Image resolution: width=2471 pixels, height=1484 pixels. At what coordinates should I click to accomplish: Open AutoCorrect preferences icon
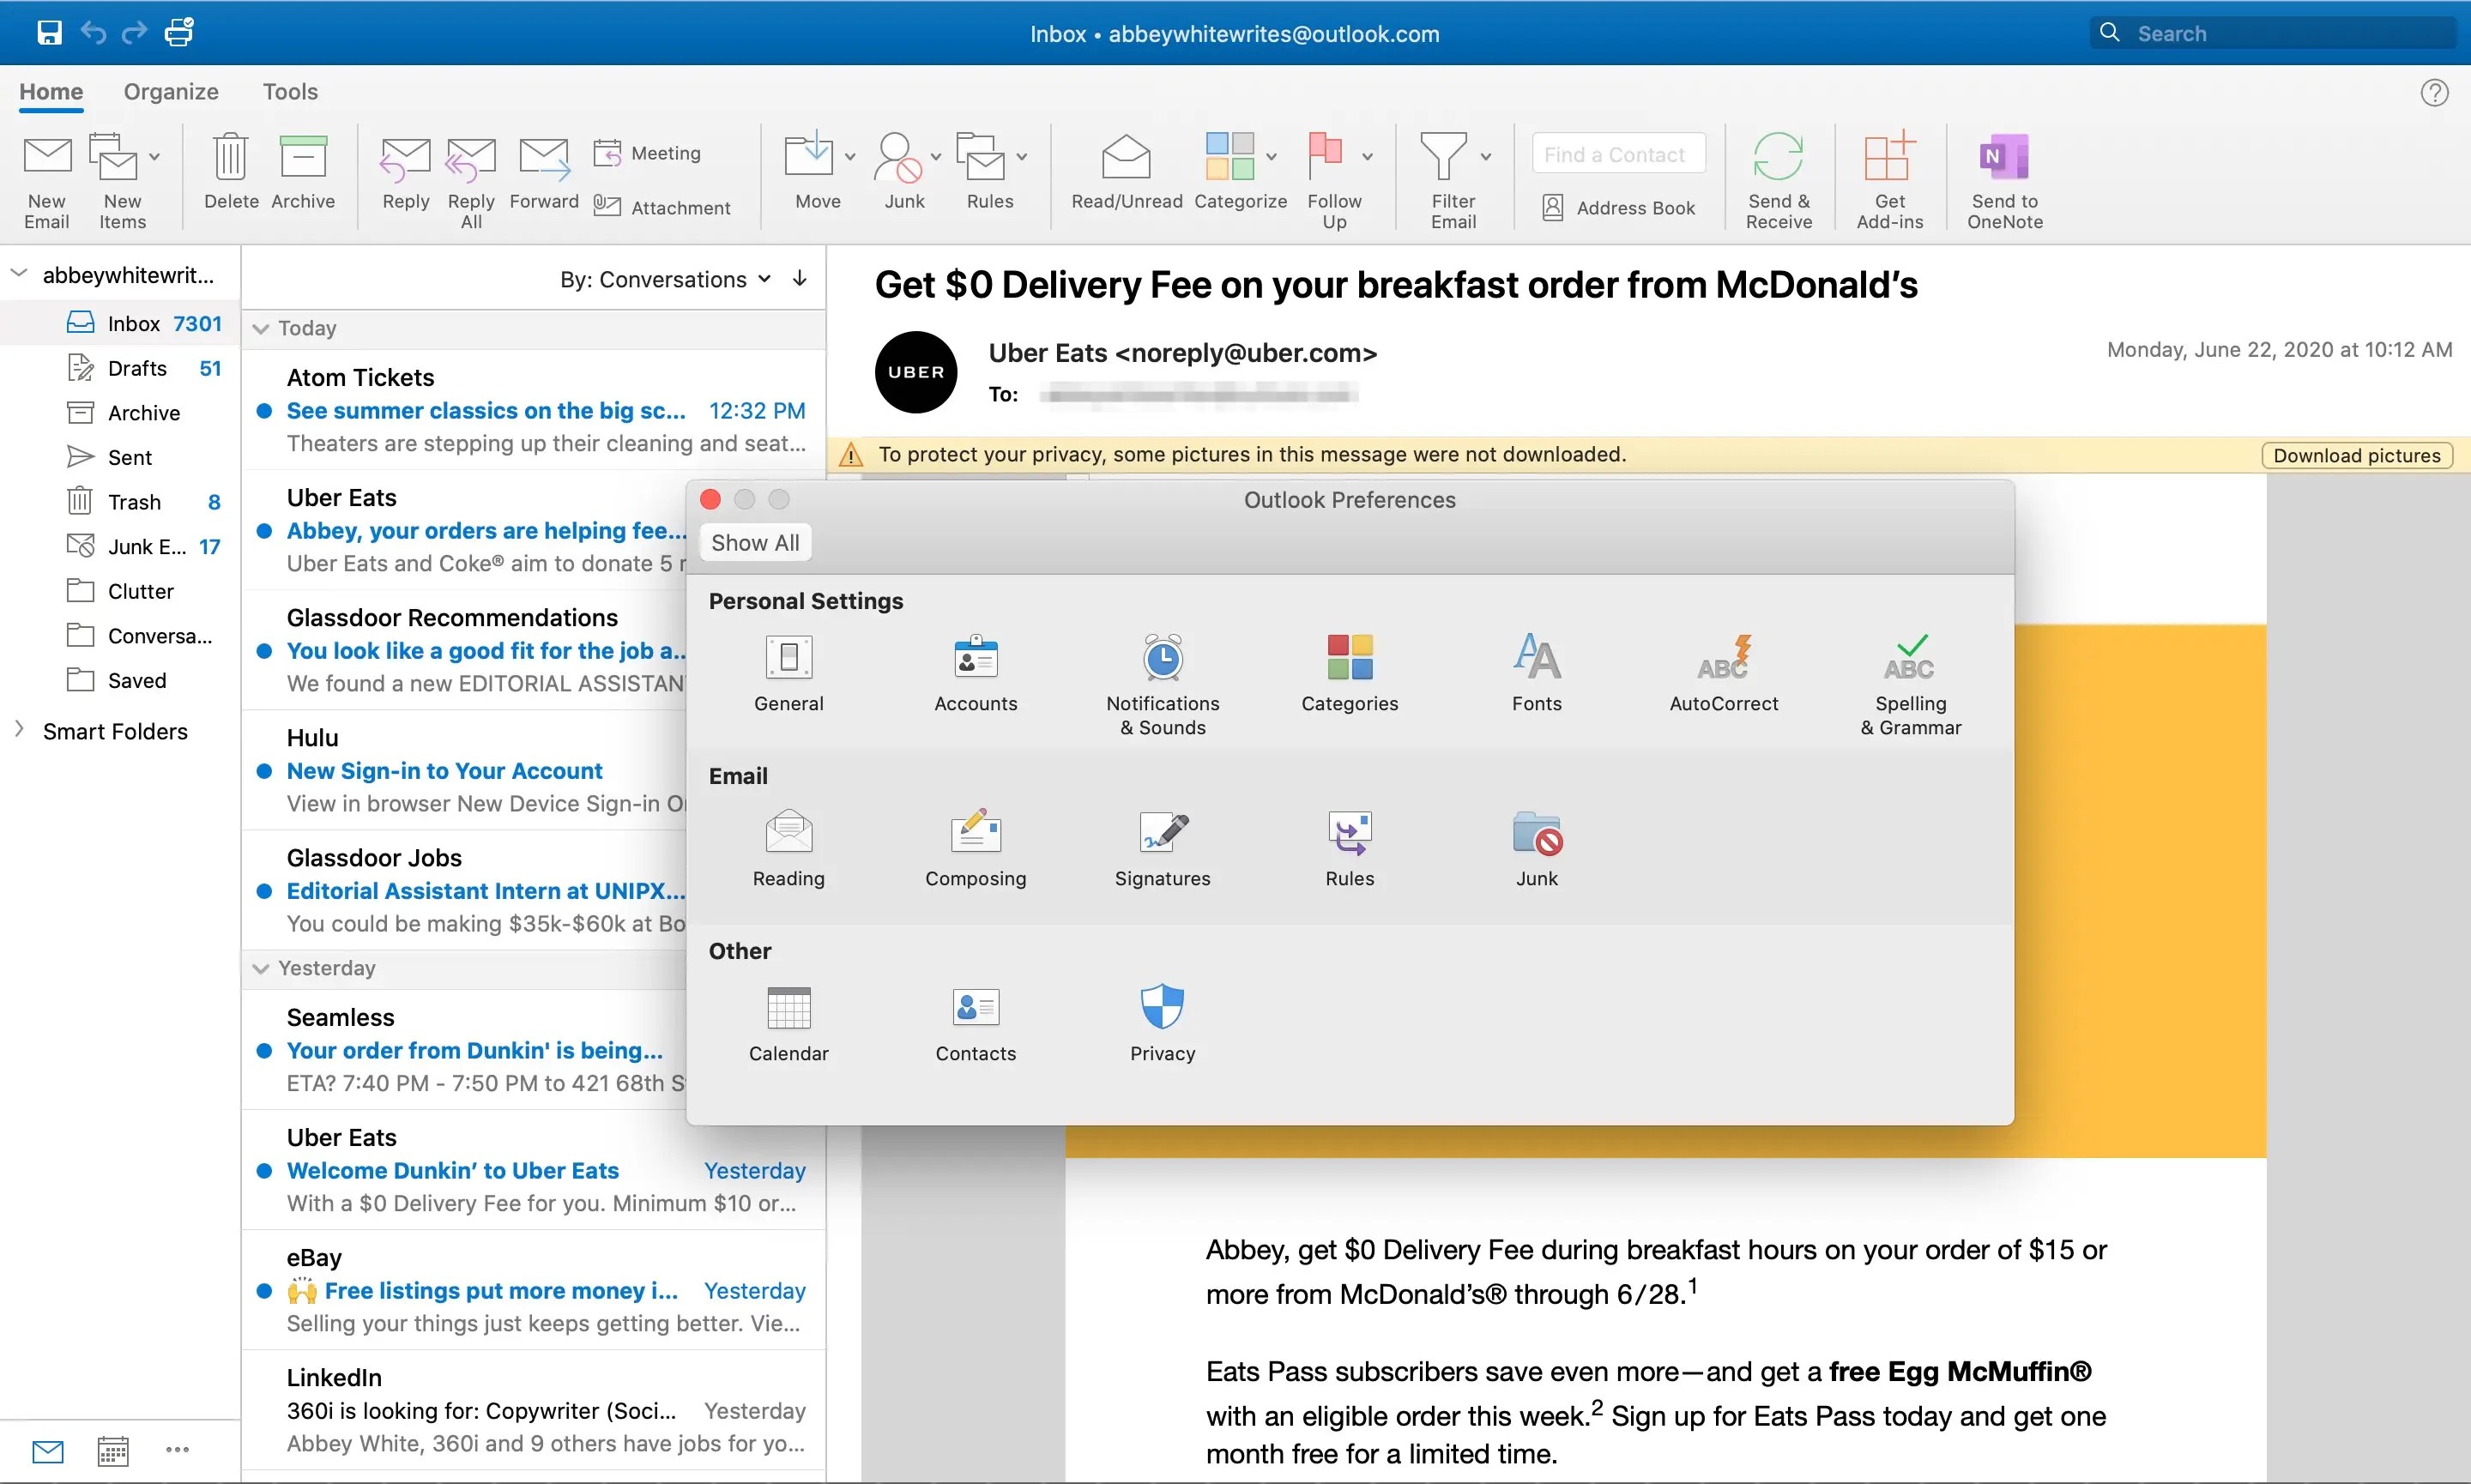point(1723,658)
